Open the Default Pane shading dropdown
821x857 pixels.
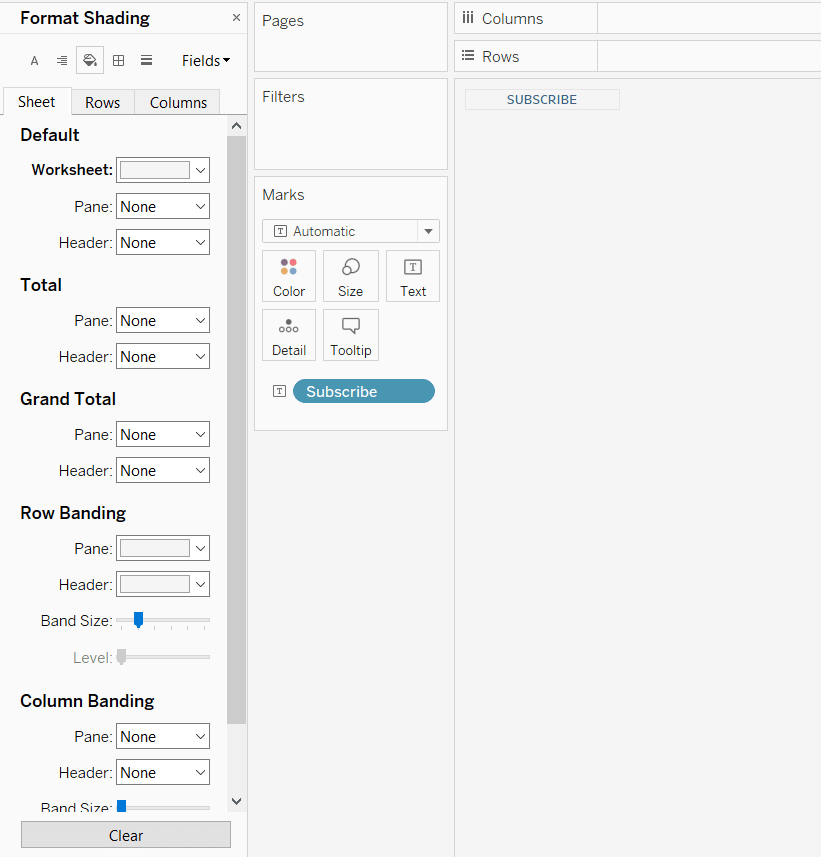point(163,207)
